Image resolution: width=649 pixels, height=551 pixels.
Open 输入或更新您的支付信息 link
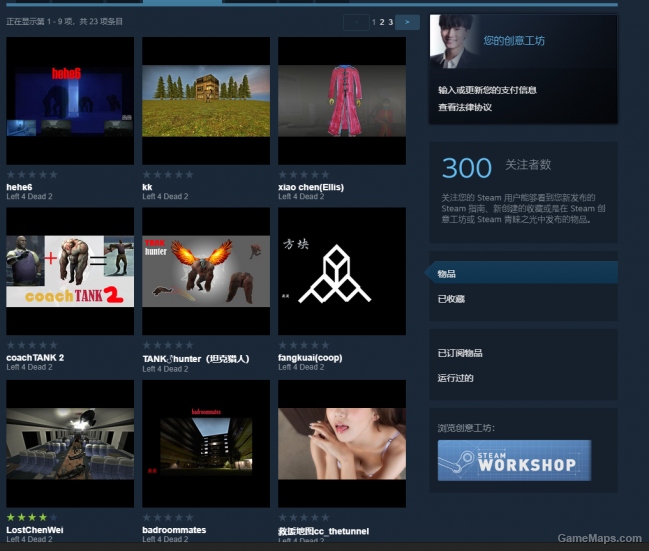[x=487, y=90]
